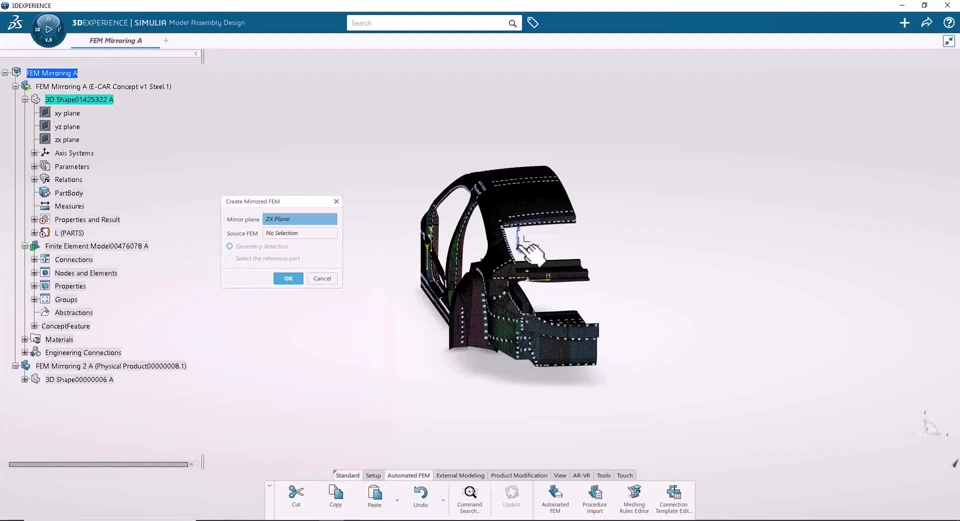Viewport: 960px width, 521px height.
Task: Expand the Axis Systems node
Action: 34,153
